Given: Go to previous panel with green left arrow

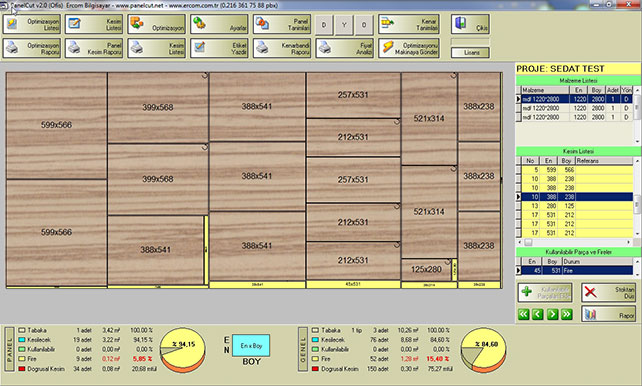Looking at the screenshot, I should (538, 314).
